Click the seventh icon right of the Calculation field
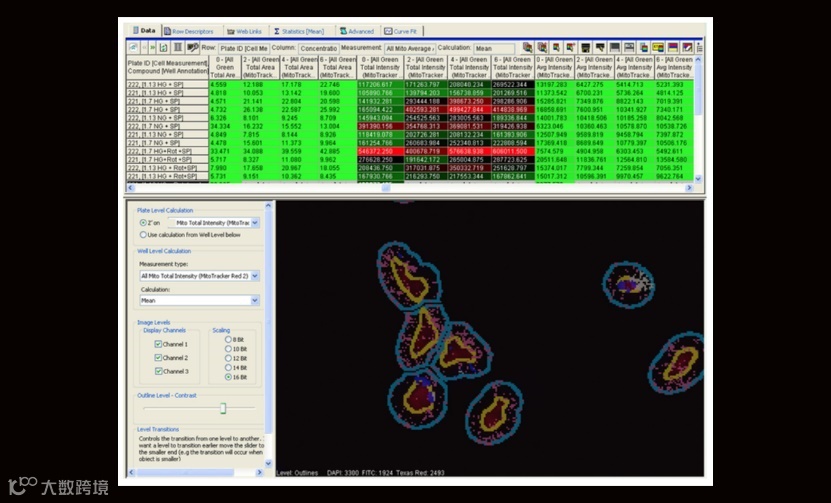Screen dimensions: 831x503 pyautogui.click(x=615, y=48)
